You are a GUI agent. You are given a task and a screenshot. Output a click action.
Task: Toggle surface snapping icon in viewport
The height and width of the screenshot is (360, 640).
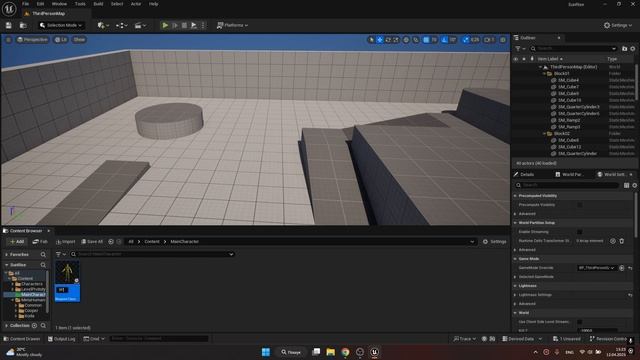click(416, 40)
